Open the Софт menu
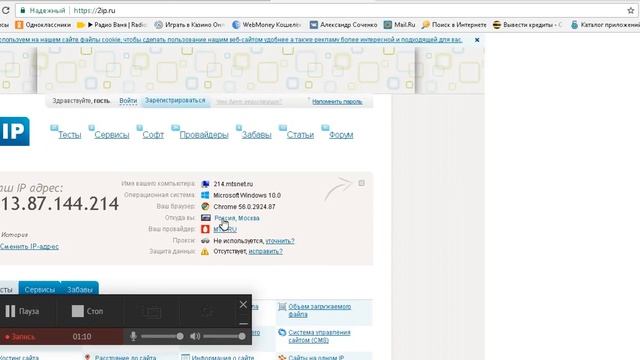Image resolution: width=640 pixels, height=360 pixels. (153, 135)
